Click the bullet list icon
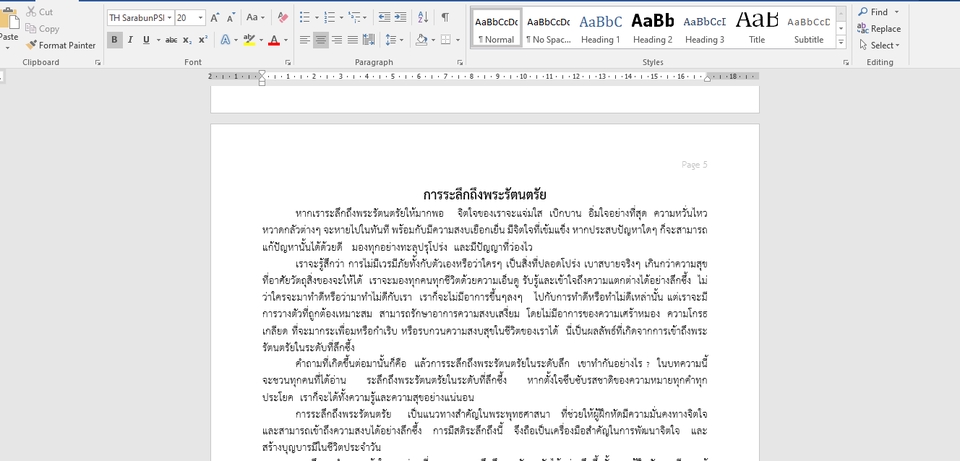This screenshot has width=960, height=461. tap(306, 17)
